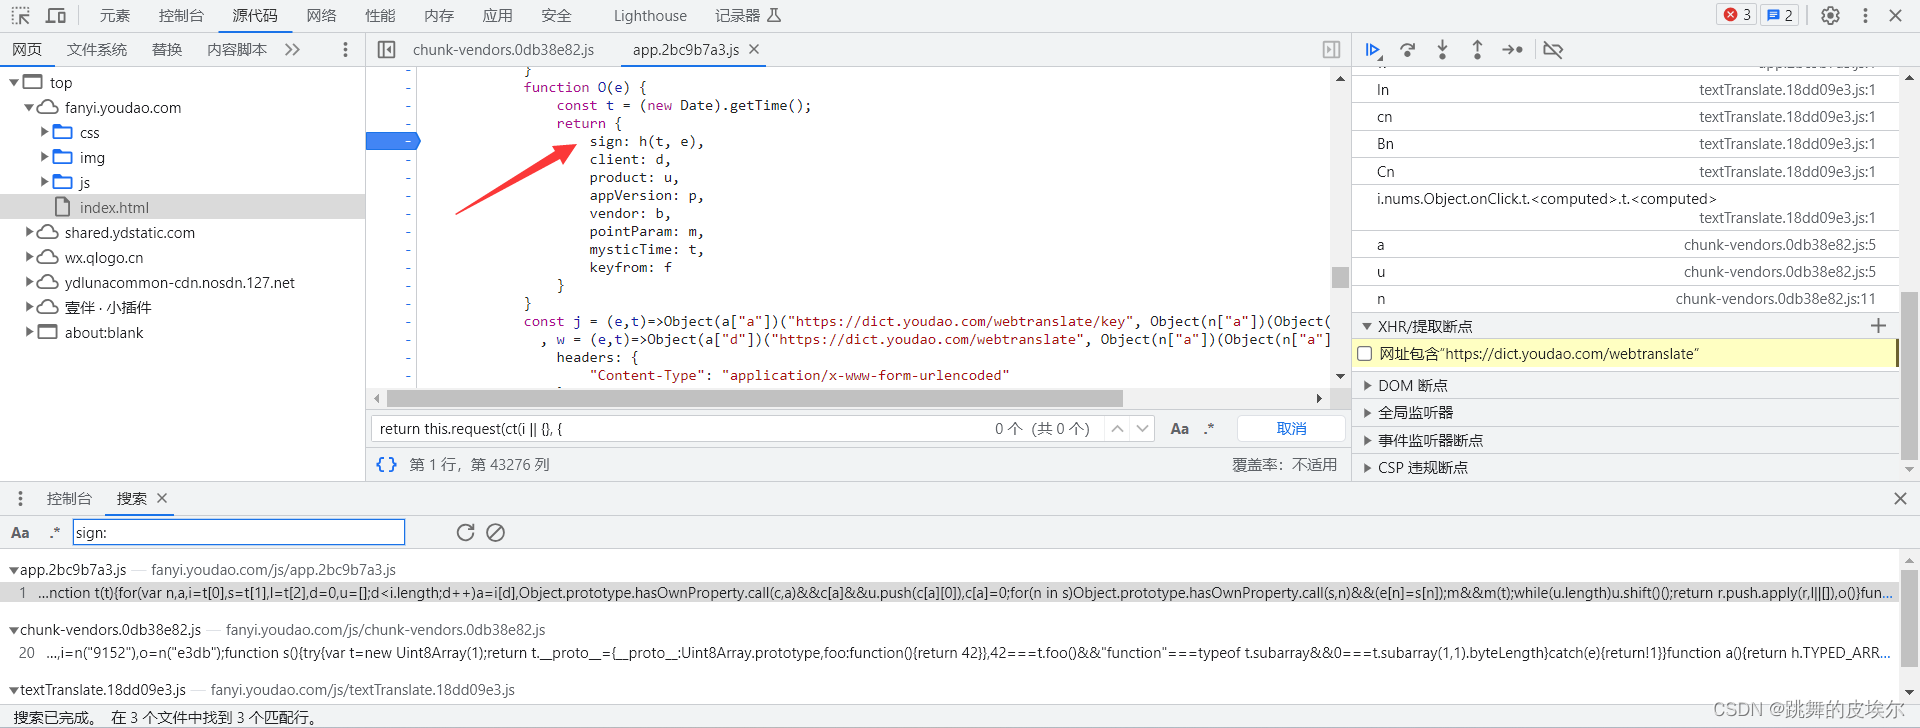Select call stack frame n in chunk-vendors
This screenshot has height=728, width=1920.
click(1625, 299)
